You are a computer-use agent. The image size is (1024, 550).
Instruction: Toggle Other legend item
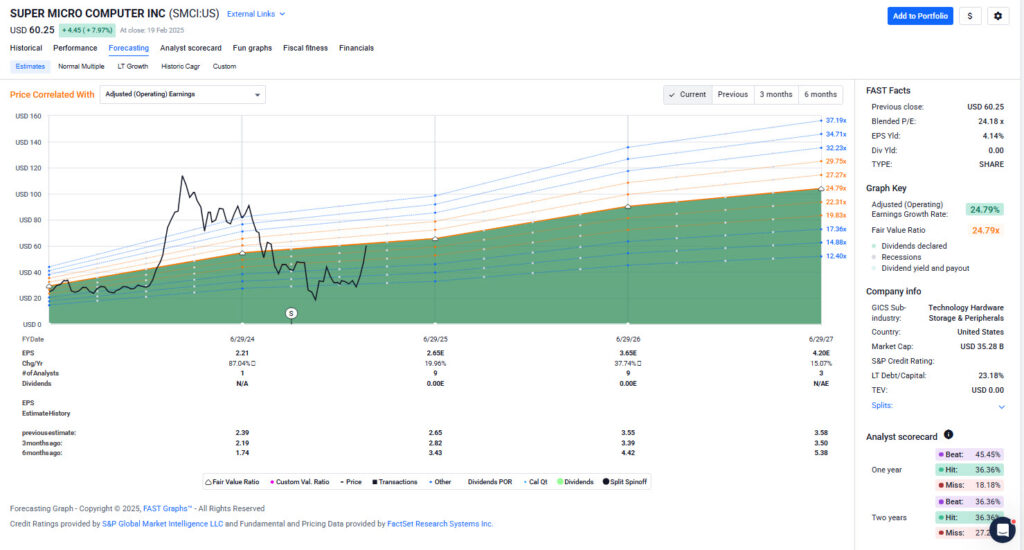[440, 482]
